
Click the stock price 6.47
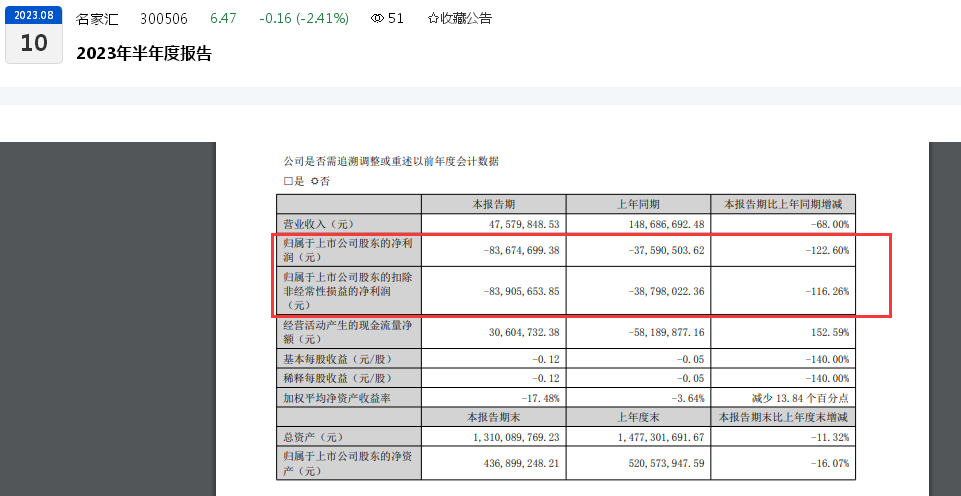point(223,18)
